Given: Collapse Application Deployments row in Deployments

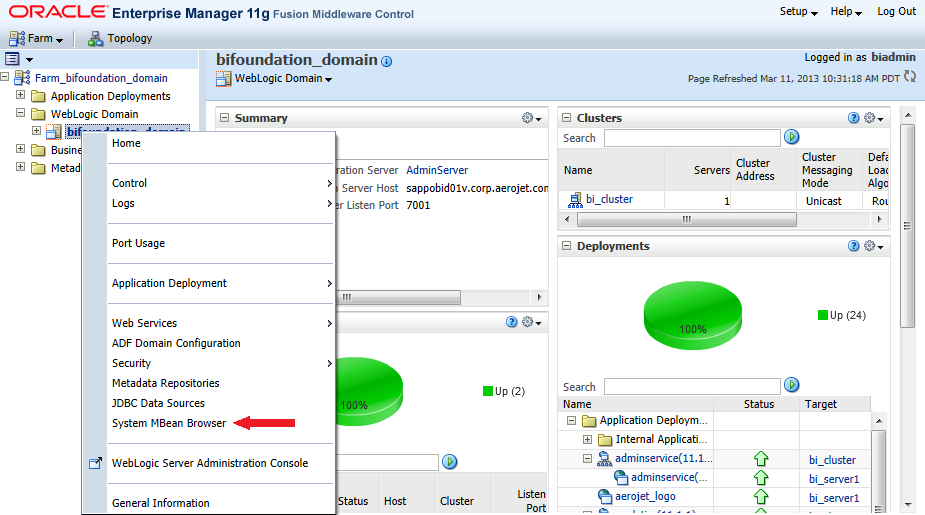Looking at the screenshot, I should (x=571, y=421).
